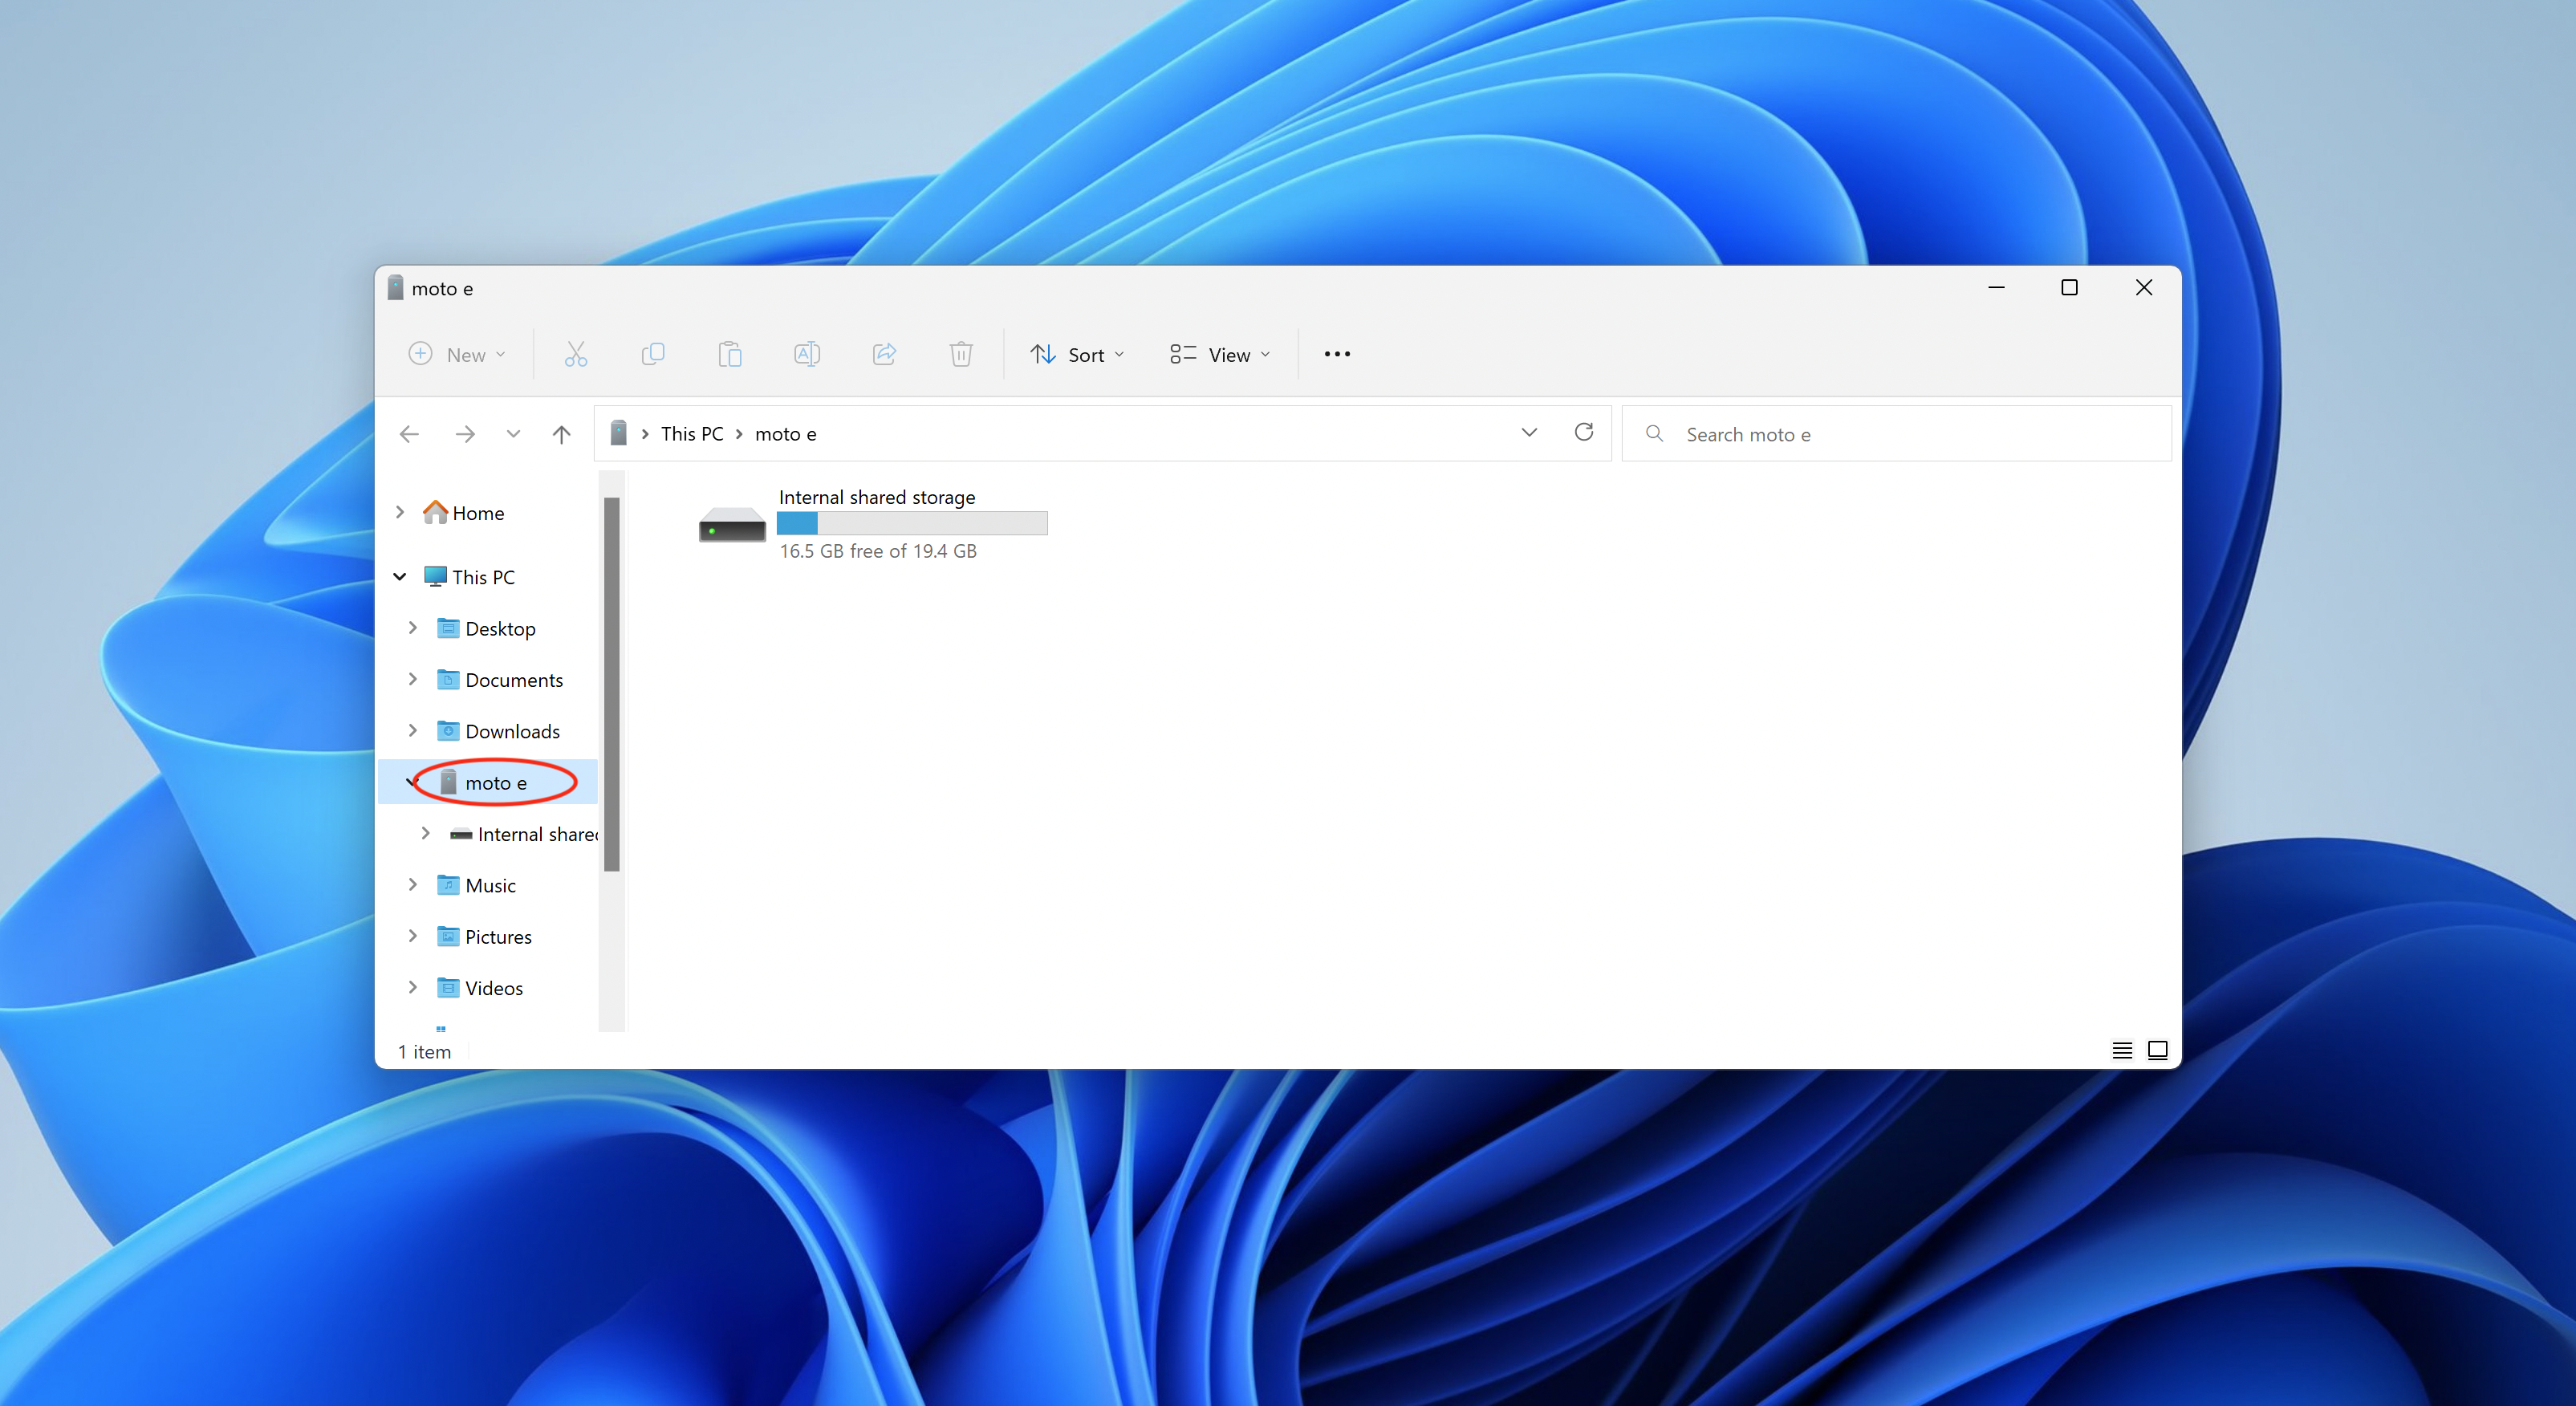Image resolution: width=2576 pixels, height=1406 pixels.
Task: Click the Internal shared storage label
Action: pyautogui.click(x=877, y=497)
